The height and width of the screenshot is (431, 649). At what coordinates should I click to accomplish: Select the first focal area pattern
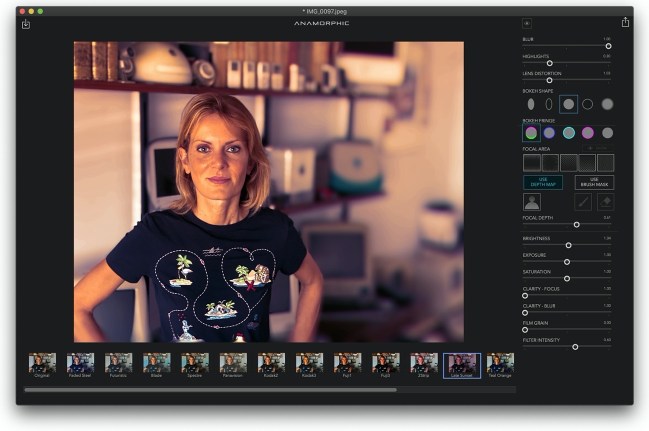[532, 163]
